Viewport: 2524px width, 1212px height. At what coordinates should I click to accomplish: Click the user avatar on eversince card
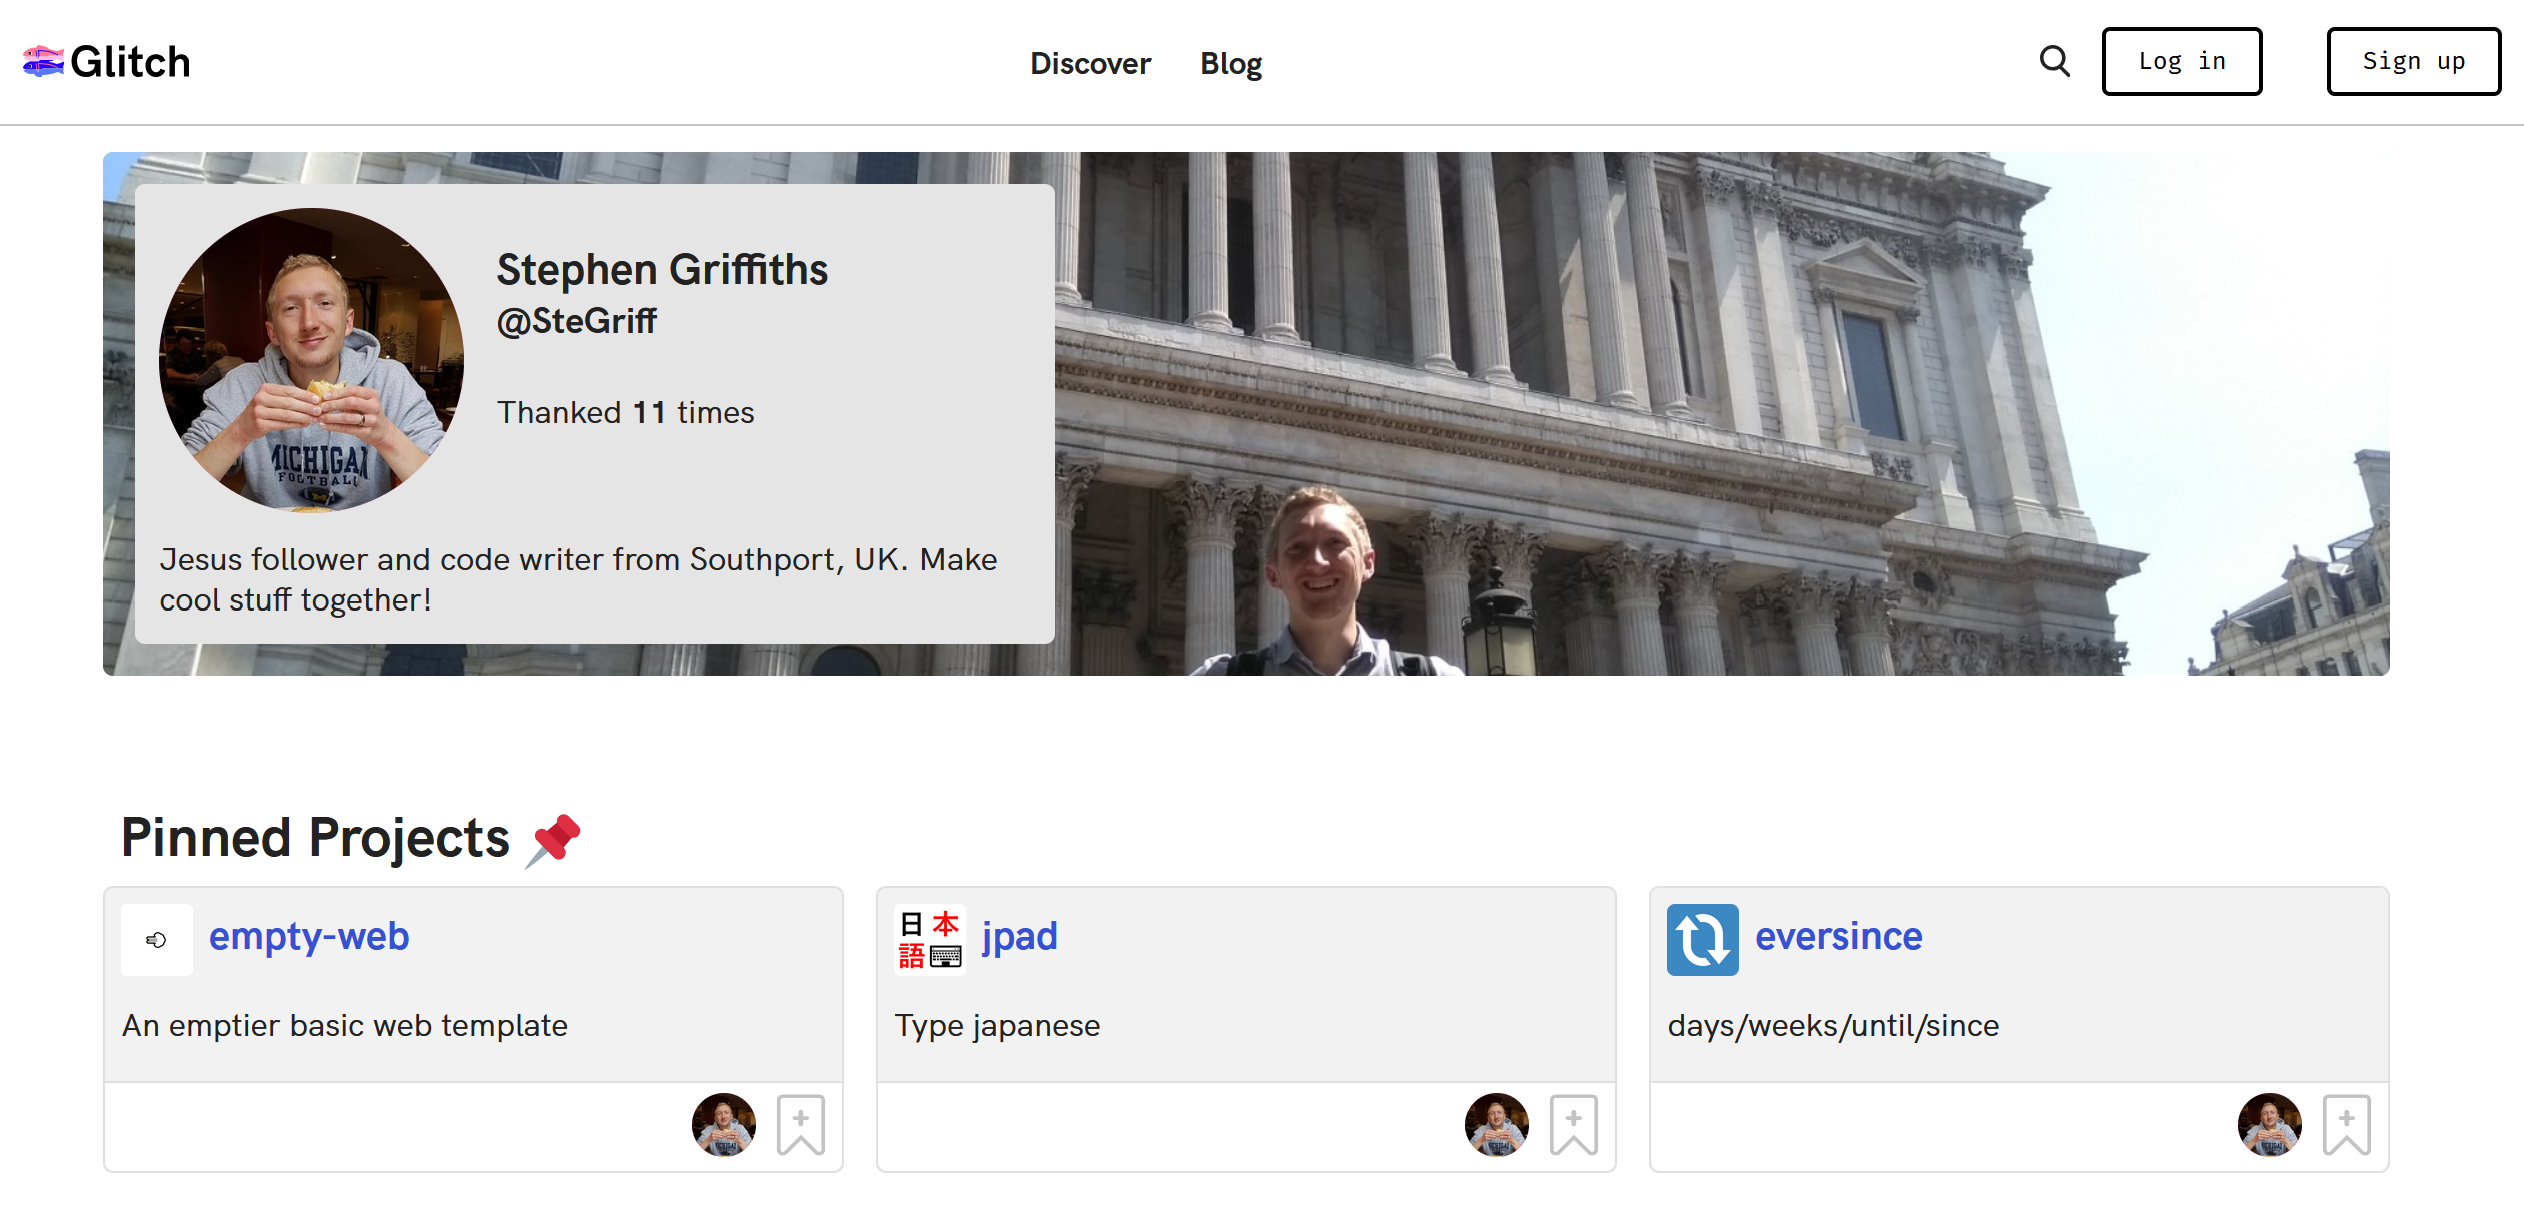[x=2269, y=1124]
